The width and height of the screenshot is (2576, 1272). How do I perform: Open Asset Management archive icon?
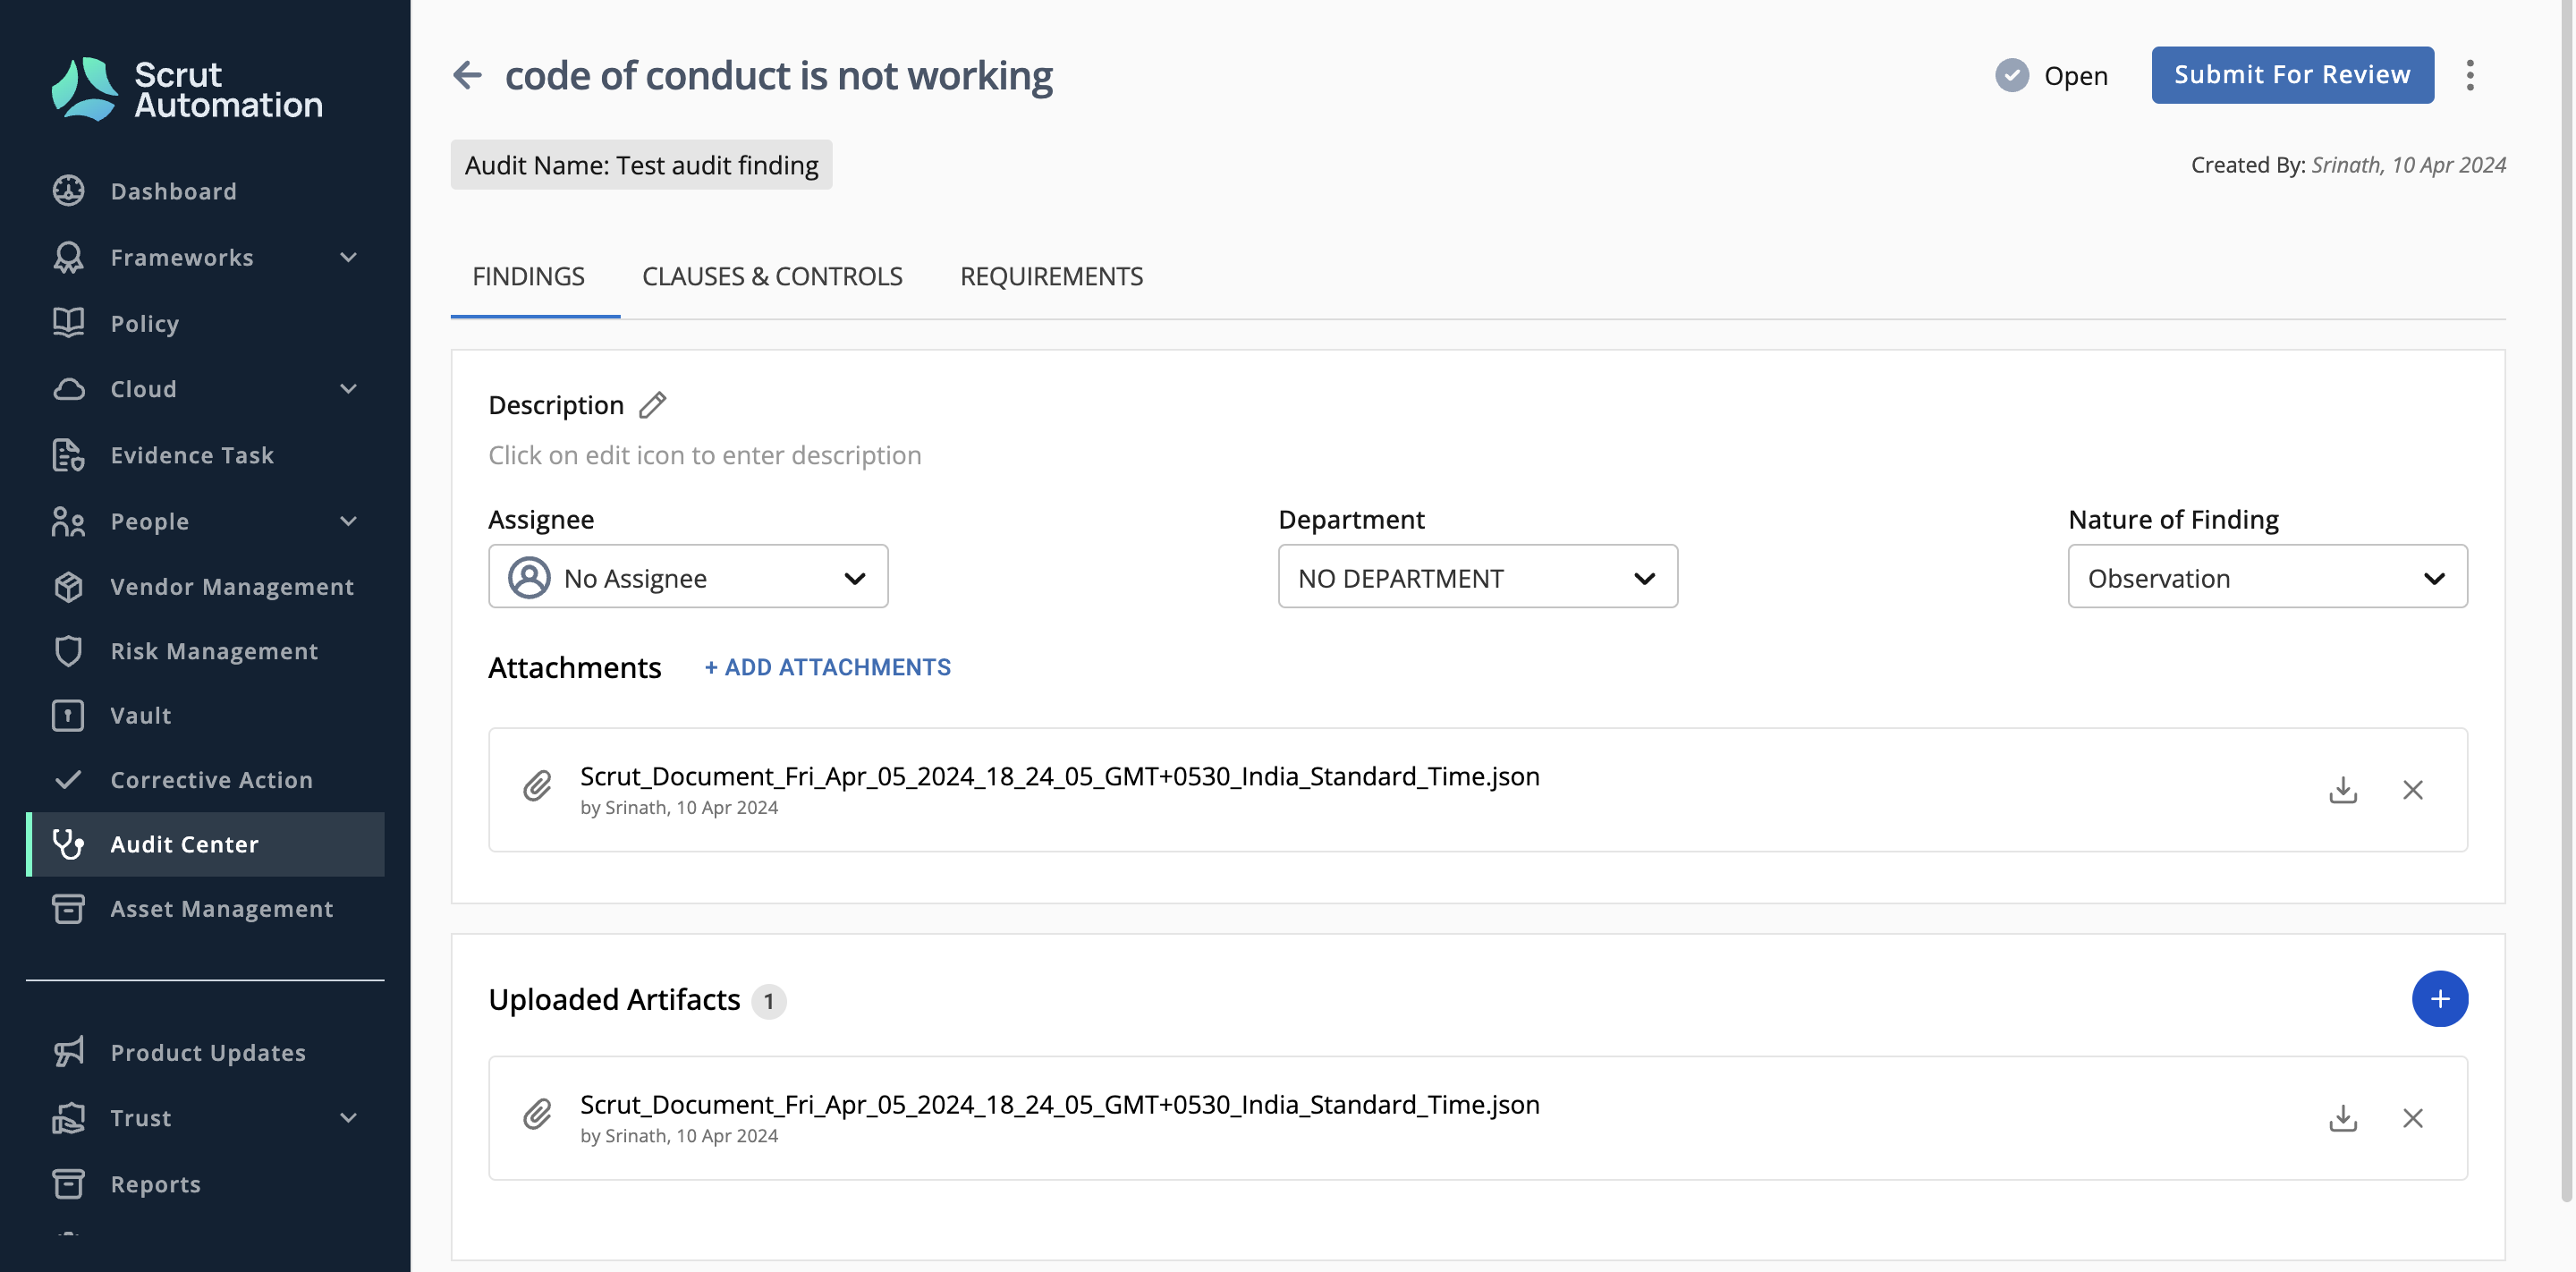click(x=68, y=908)
